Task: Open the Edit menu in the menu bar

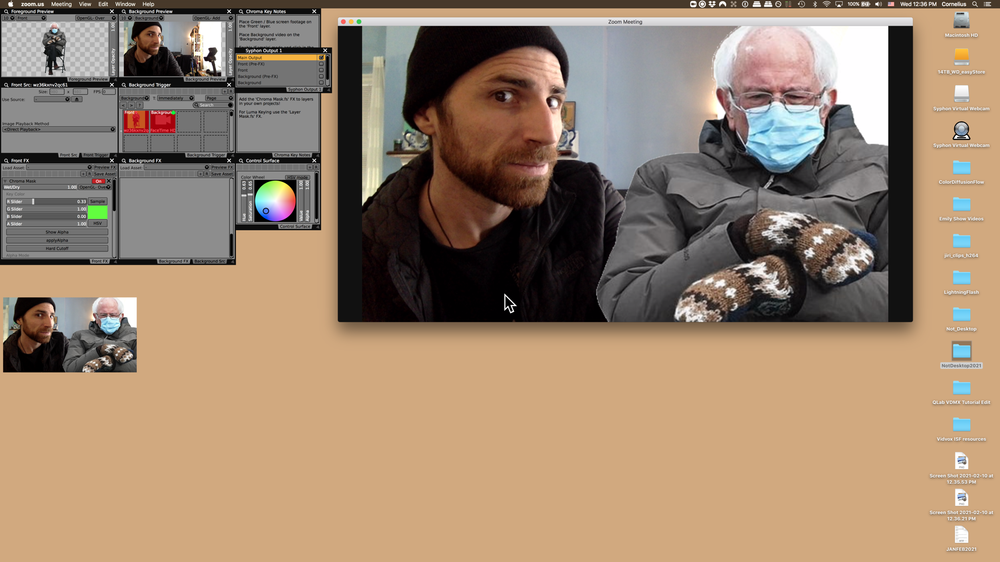Action: point(103,4)
